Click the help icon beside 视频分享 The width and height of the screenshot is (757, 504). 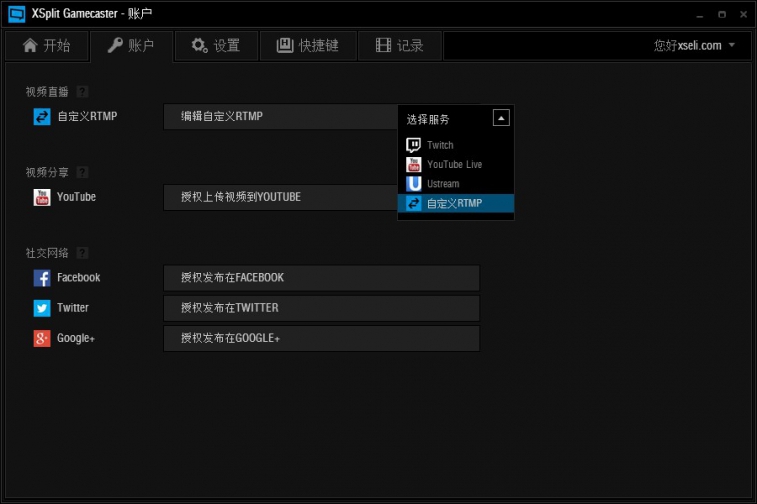(83, 172)
